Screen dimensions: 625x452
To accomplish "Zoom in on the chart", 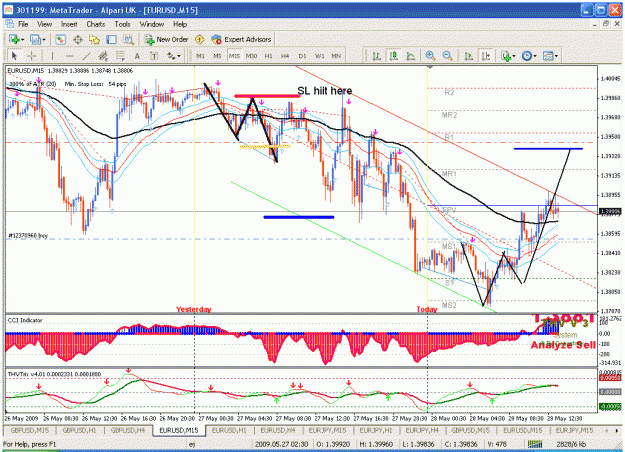I will [430, 56].
